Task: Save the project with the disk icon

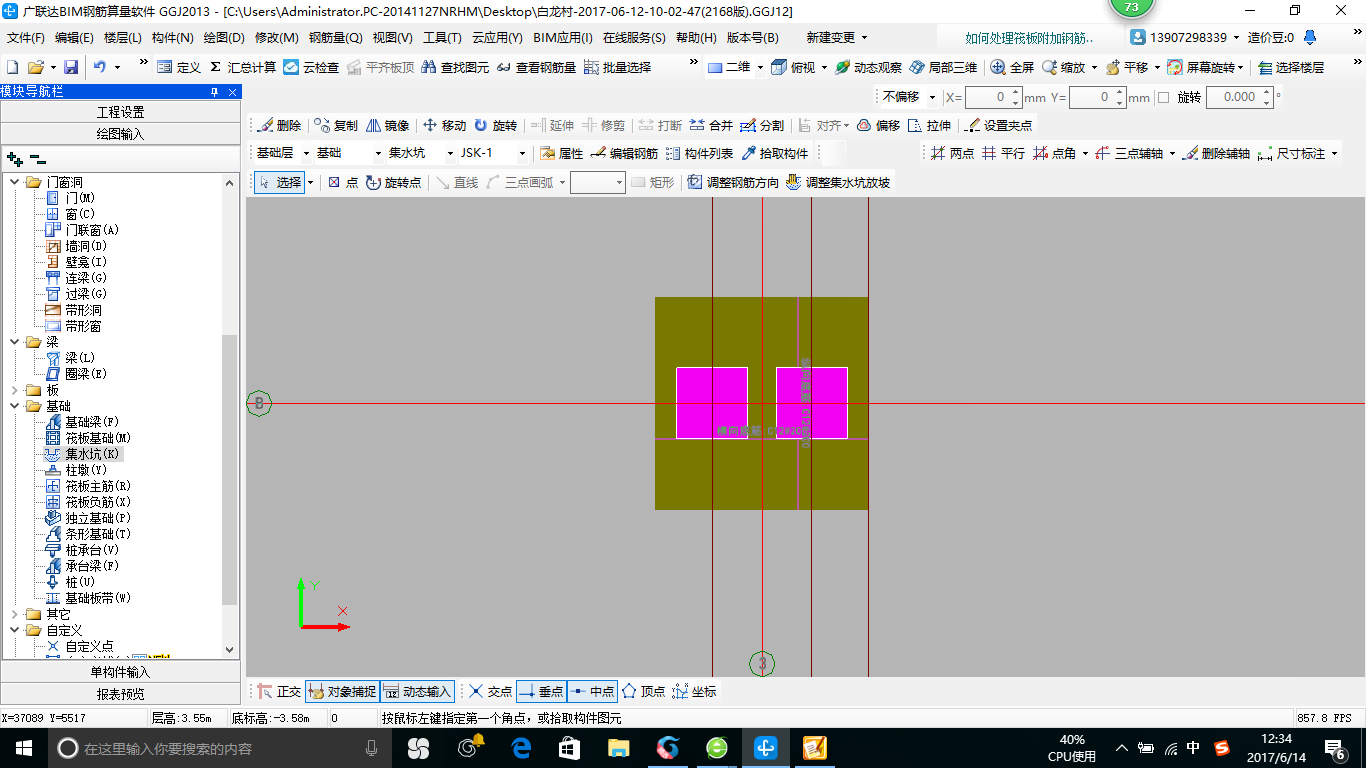Action: 71,67
